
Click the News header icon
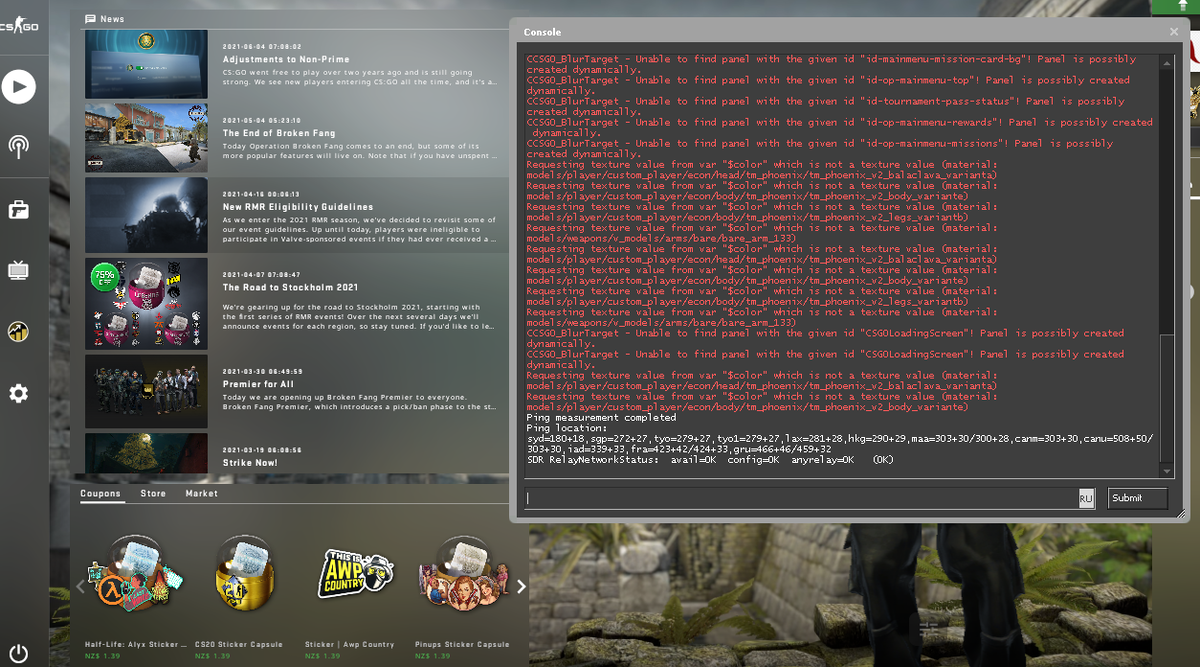91,18
